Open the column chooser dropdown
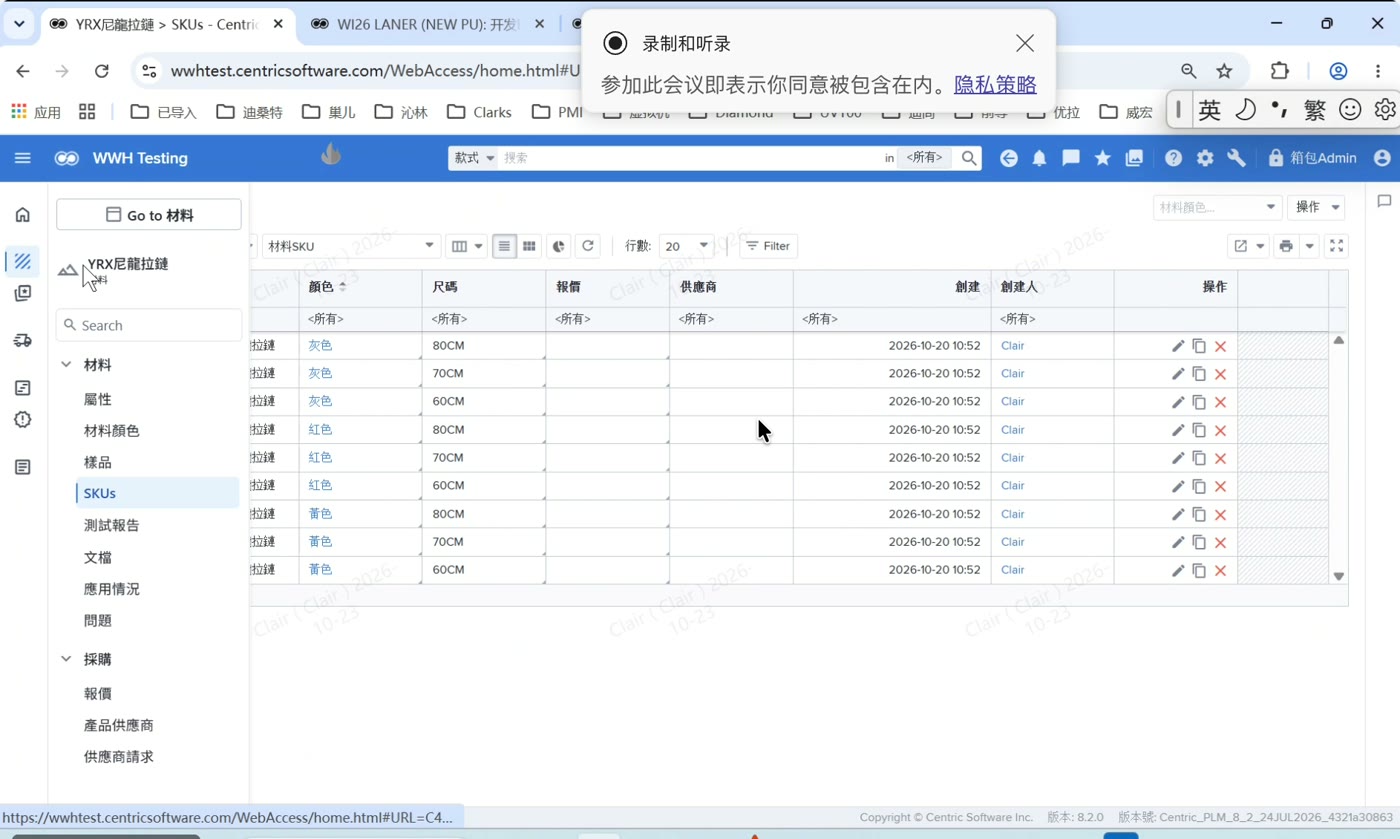The image size is (1400, 839). (466, 246)
